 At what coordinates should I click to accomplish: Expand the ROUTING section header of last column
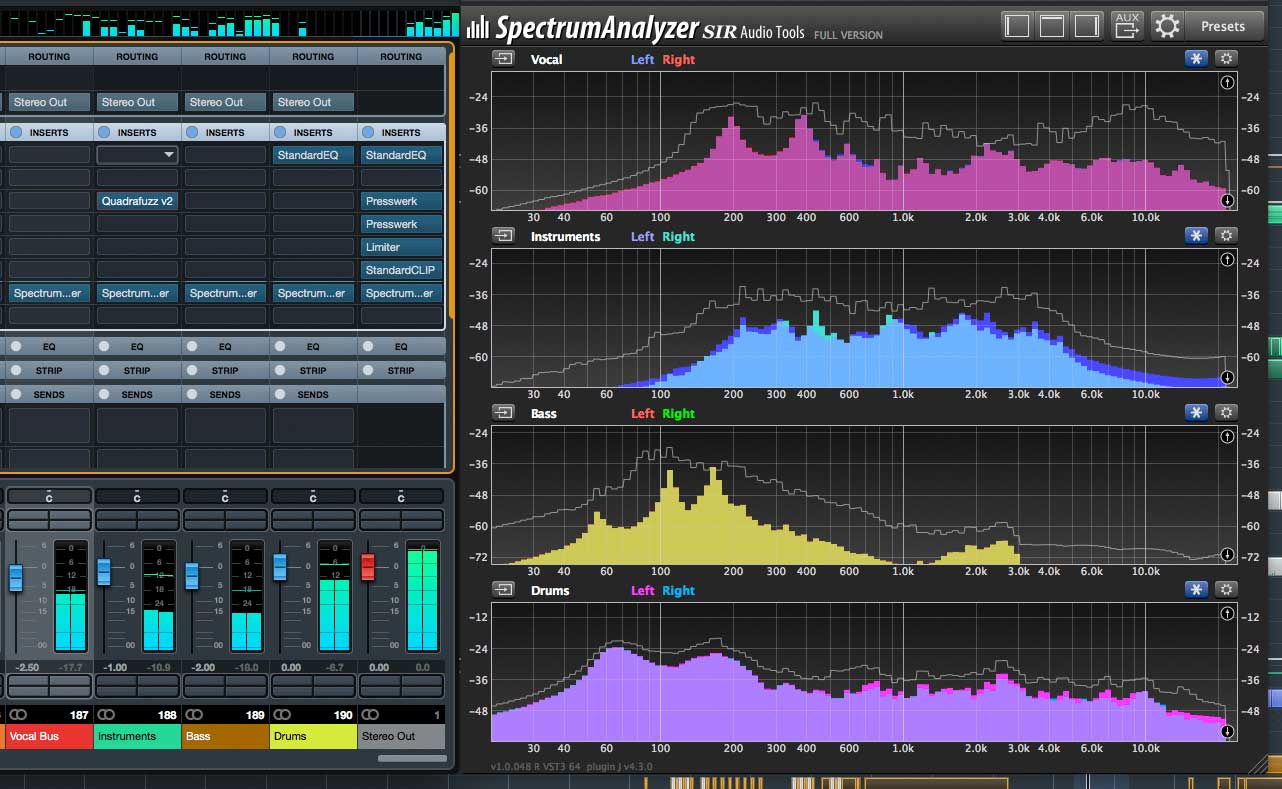point(401,57)
